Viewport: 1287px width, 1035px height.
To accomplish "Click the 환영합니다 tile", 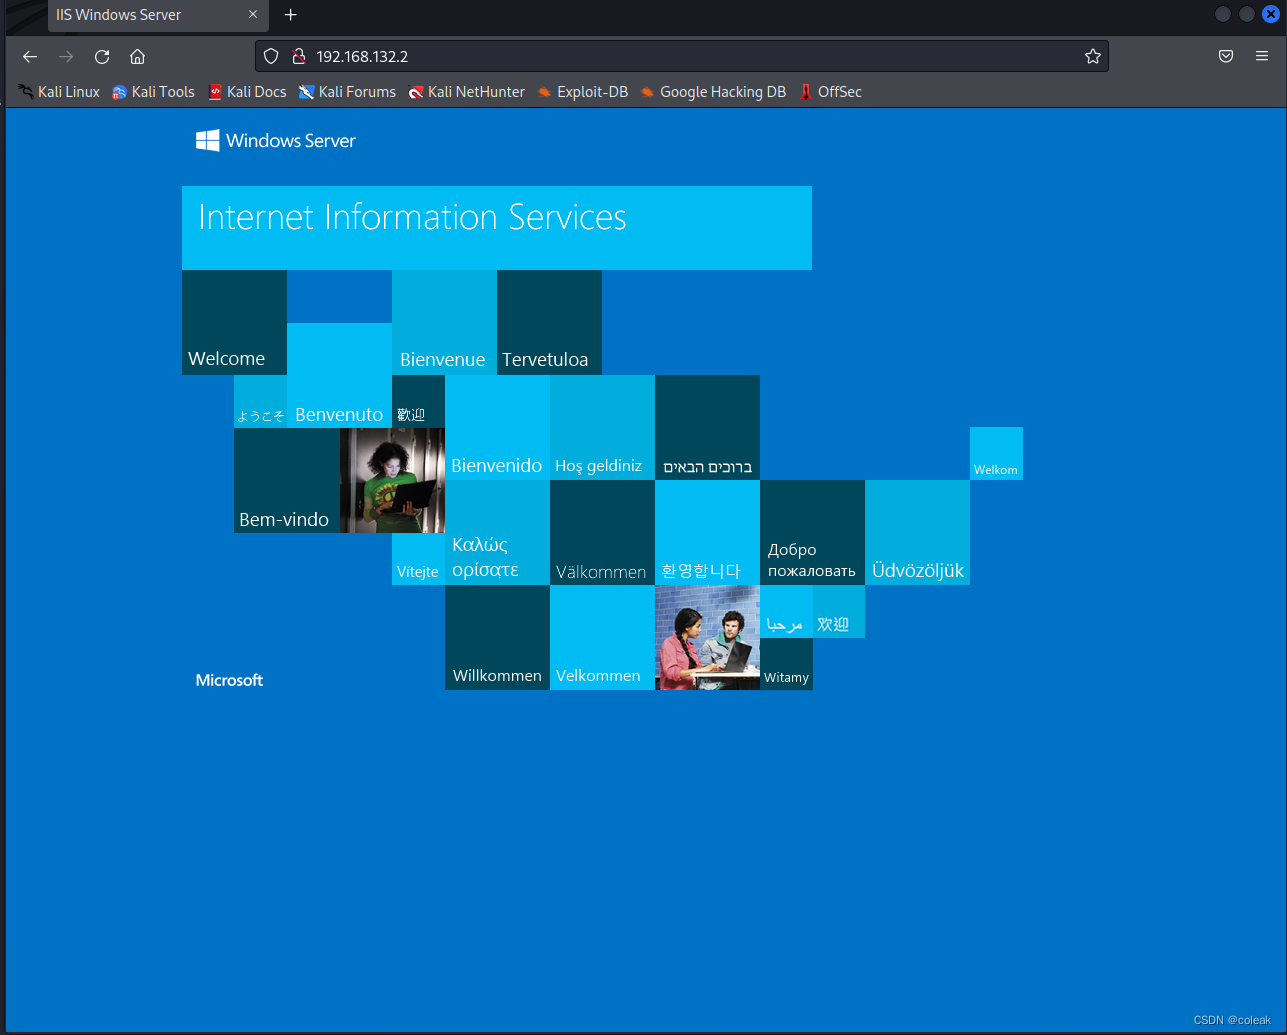I will click(707, 532).
